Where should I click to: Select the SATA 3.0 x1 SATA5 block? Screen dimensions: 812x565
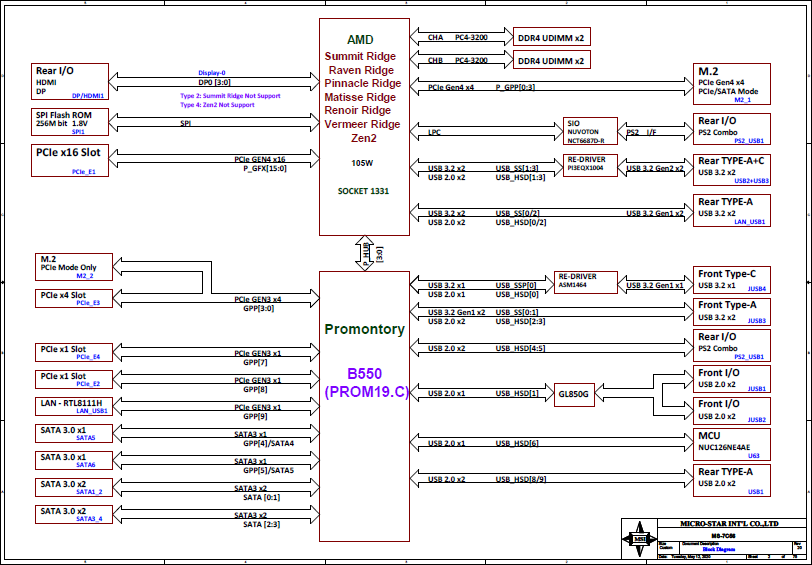(74, 433)
